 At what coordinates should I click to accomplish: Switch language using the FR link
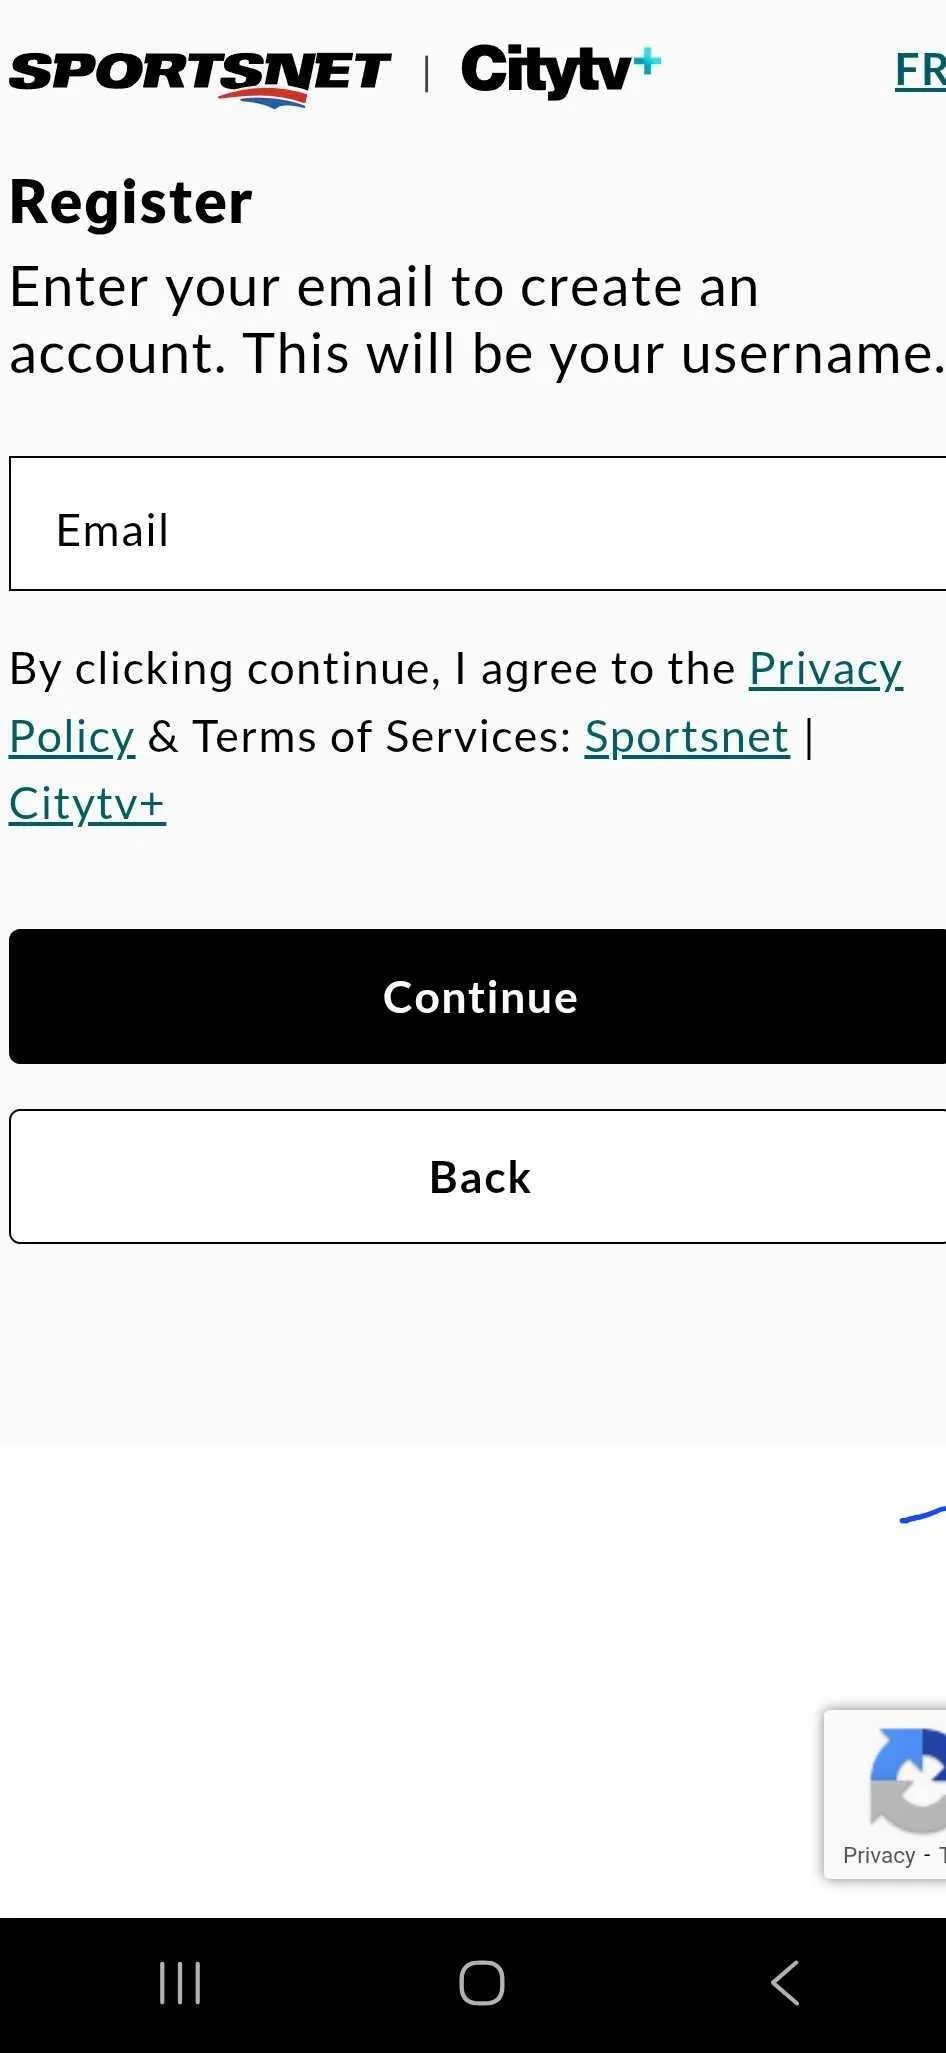tap(919, 70)
